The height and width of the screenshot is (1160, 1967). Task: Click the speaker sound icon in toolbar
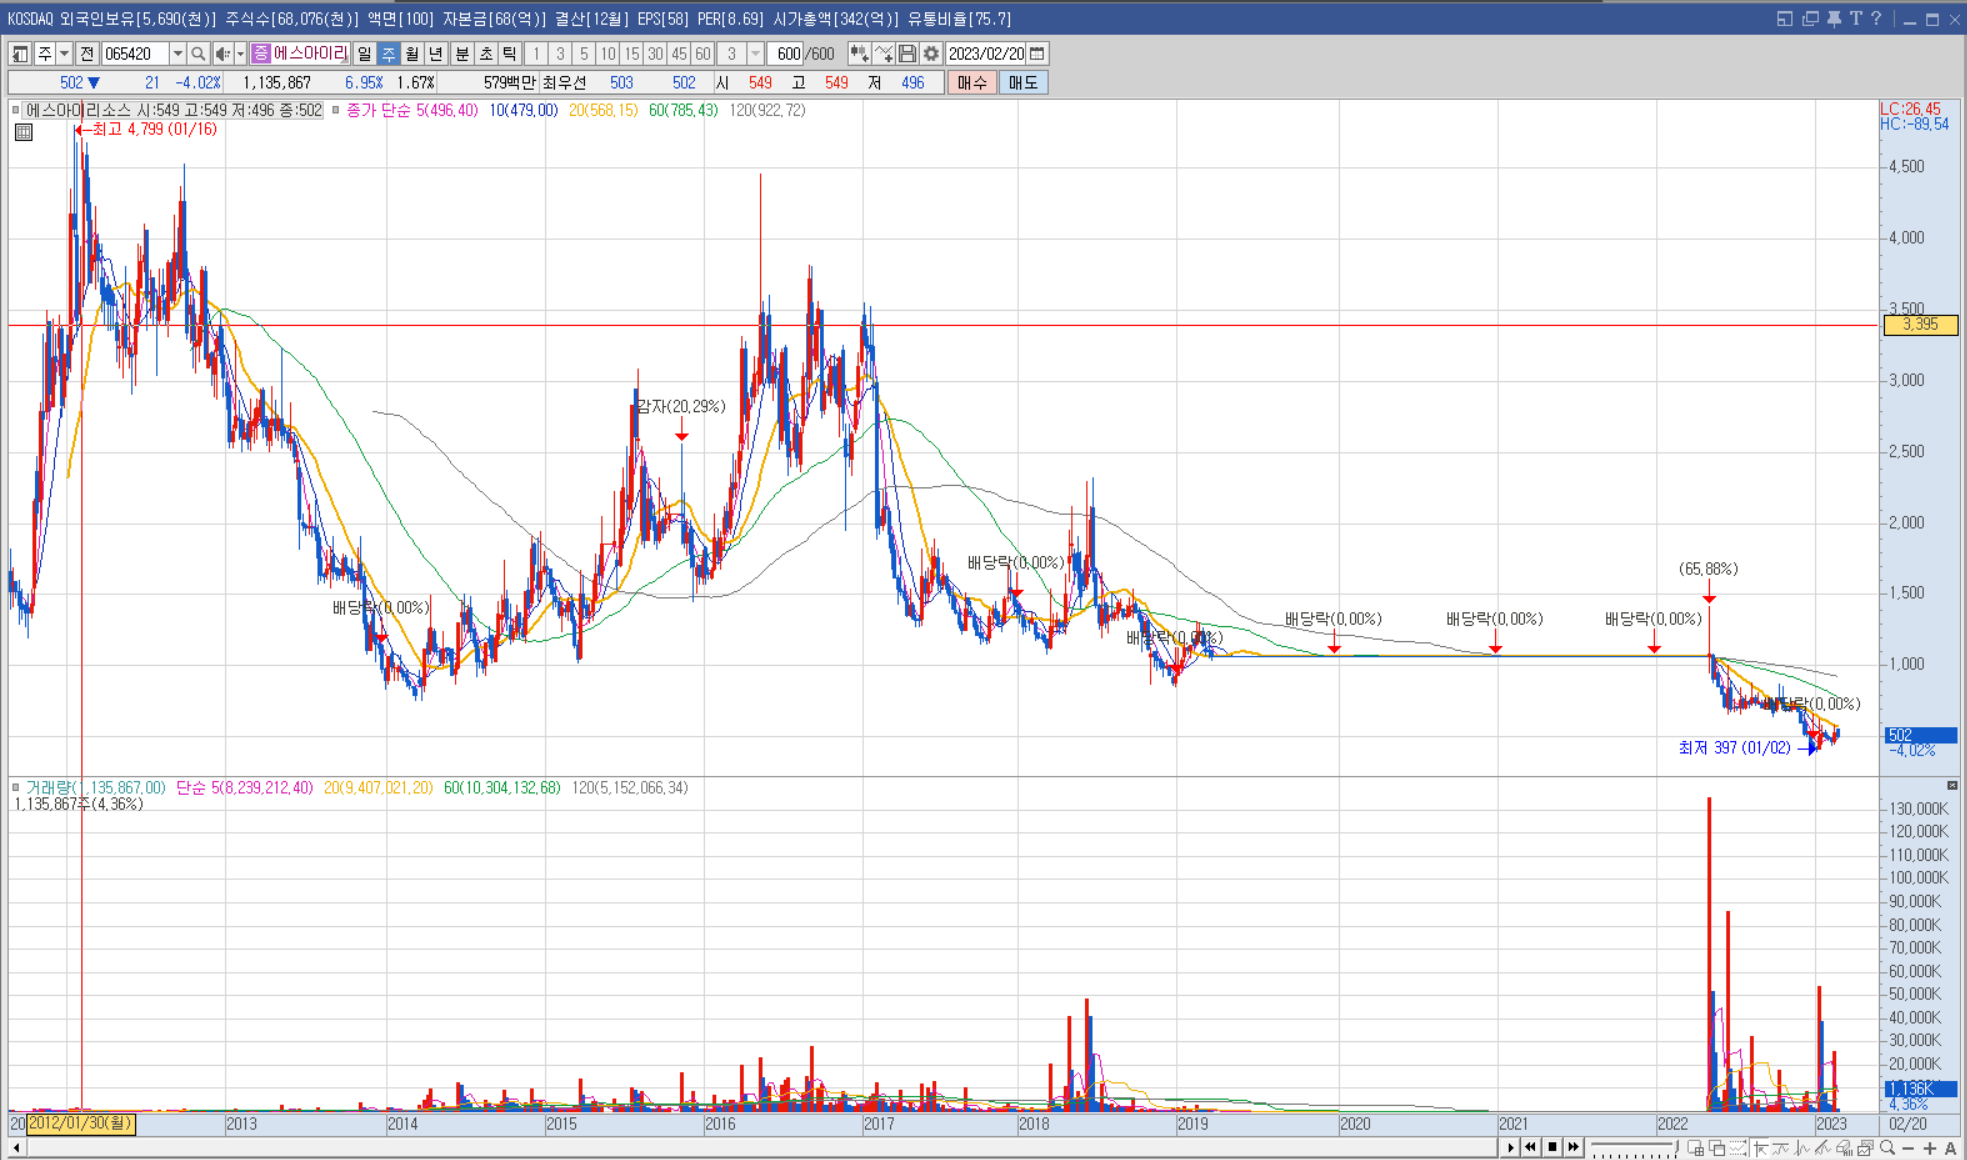pos(222,54)
